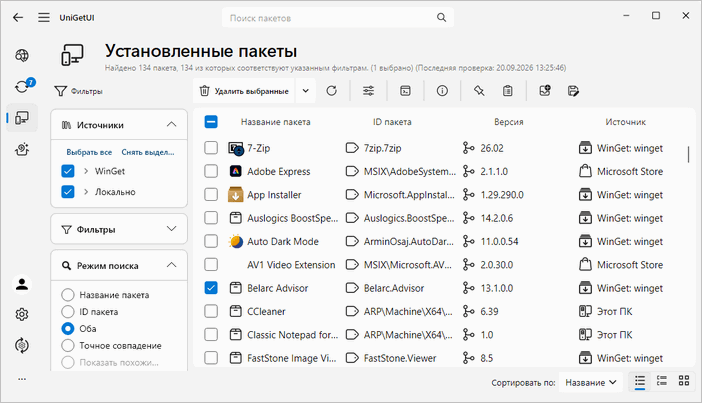Open the Package Bundles sidebar page
The image size is (702, 403).
coord(22,149)
